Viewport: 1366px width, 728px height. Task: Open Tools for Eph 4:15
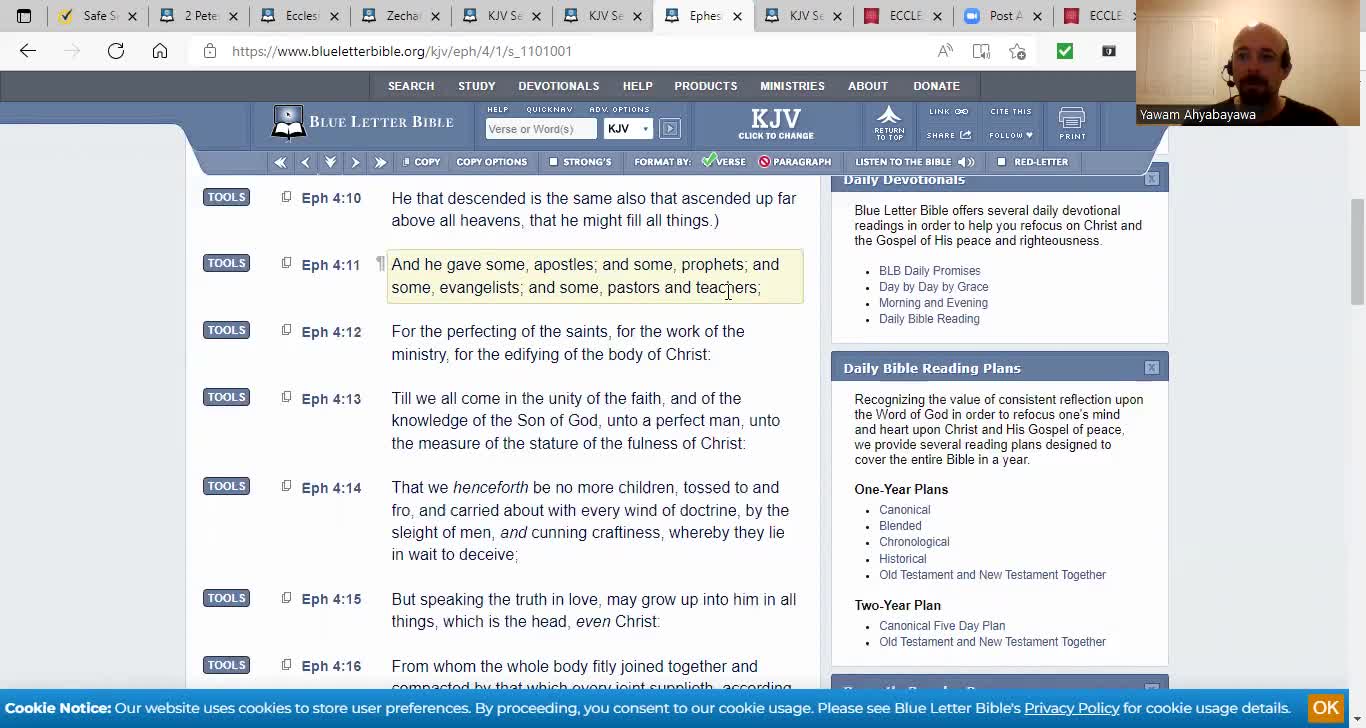coord(226,598)
